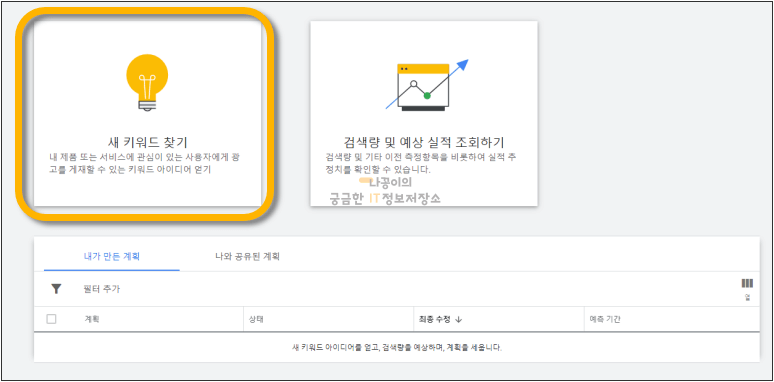Sort by '상태' column header
Image resolution: width=774 pixels, height=382 pixels.
point(257,319)
